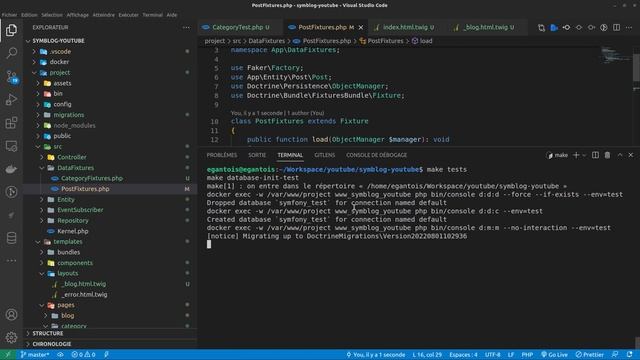This screenshot has width=640, height=360.
Task: Open the GitLens view in activity bar
Action: click(11, 192)
